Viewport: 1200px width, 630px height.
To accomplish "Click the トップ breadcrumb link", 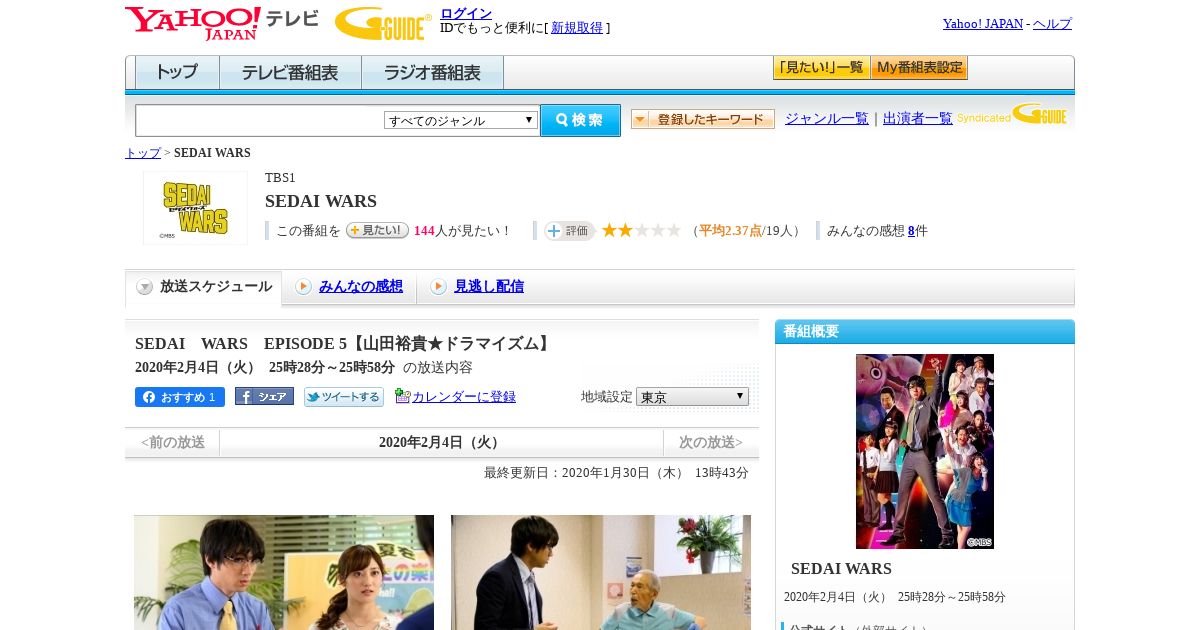I will (x=143, y=153).
